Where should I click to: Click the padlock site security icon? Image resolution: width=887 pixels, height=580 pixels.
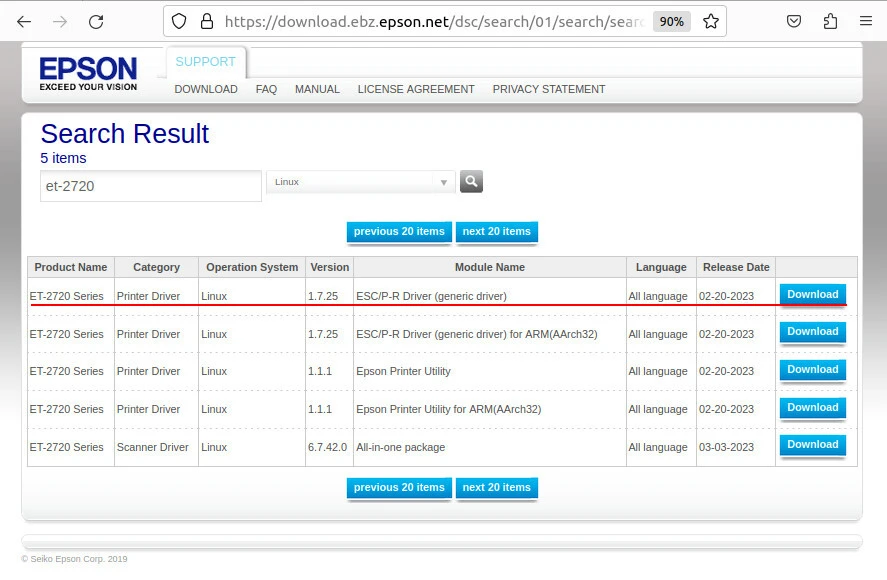pyautogui.click(x=206, y=21)
